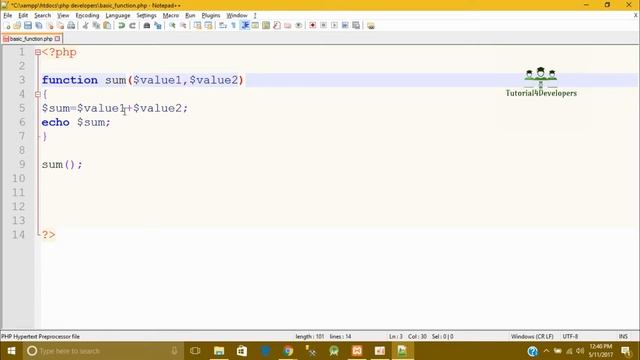This screenshot has width=640, height=360.
Task: Select the basic_function.php tab
Action: point(31,39)
